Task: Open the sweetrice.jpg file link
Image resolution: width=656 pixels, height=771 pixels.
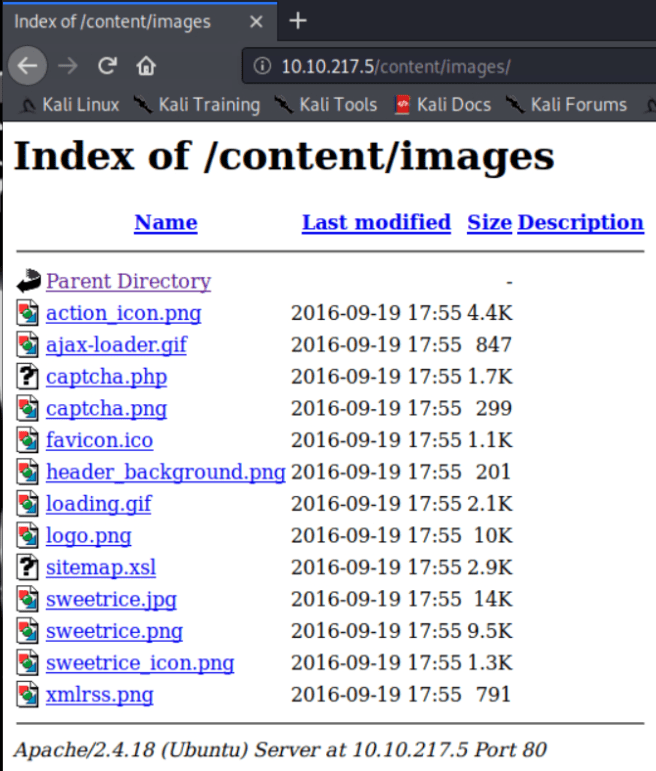Action: (111, 600)
